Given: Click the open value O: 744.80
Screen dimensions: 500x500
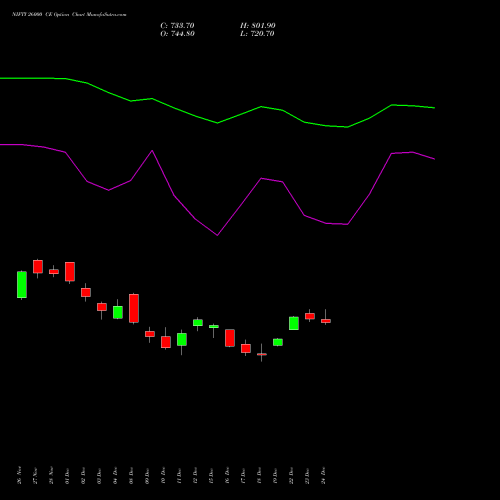Looking at the screenshot, I should click(x=177, y=34).
